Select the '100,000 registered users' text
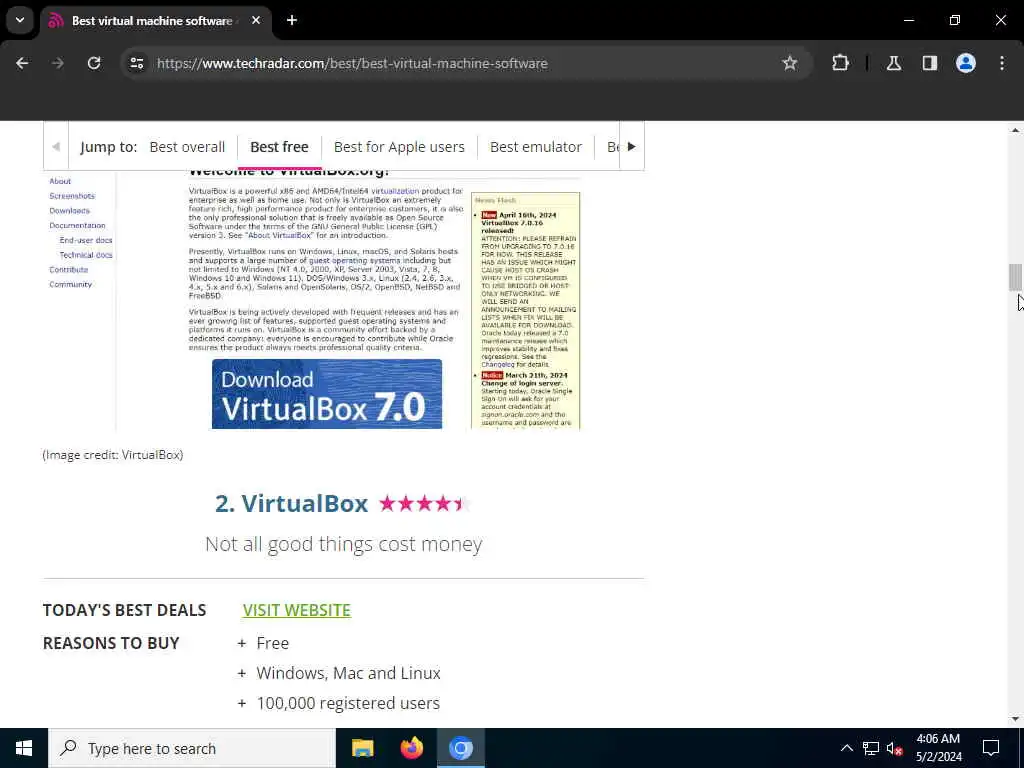The image size is (1024, 768). pos(348,703)
